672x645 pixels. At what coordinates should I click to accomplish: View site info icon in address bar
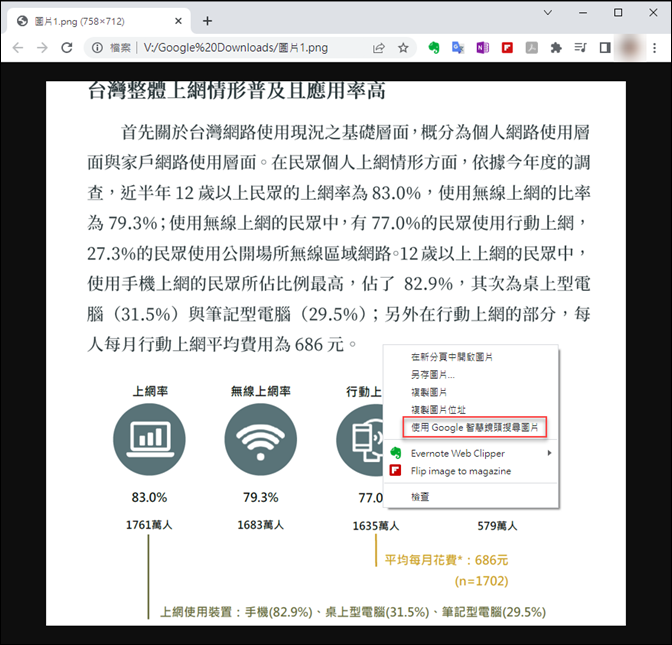pos(98,48)
